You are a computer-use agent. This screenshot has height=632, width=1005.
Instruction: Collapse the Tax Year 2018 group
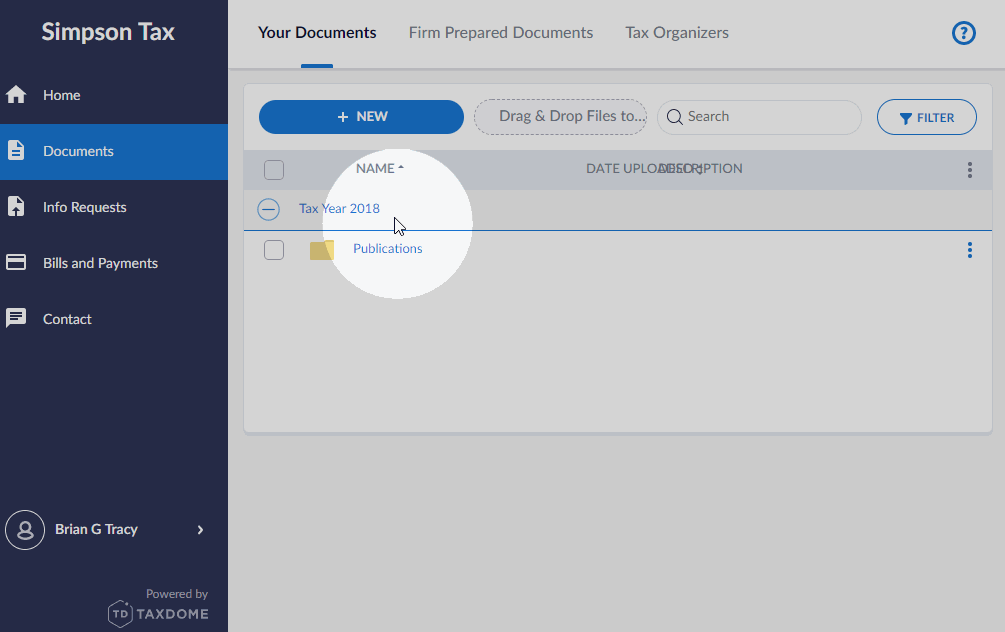[269, 209]
